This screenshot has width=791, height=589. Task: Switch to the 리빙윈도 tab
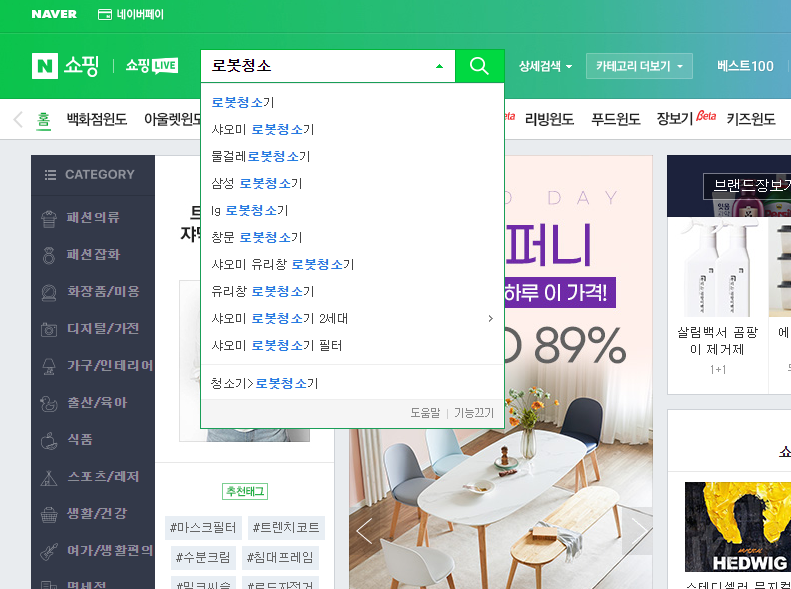549,120
